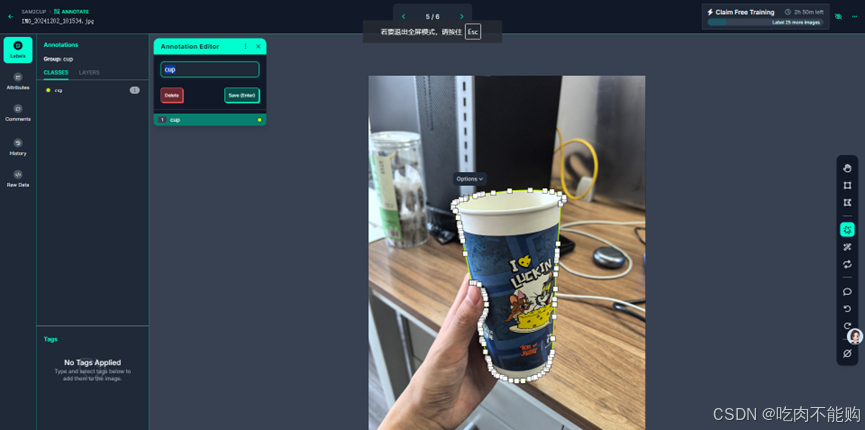Undo the last action
Image resolution: width=865 pixels, height=430 pixels.
(847, 309)
